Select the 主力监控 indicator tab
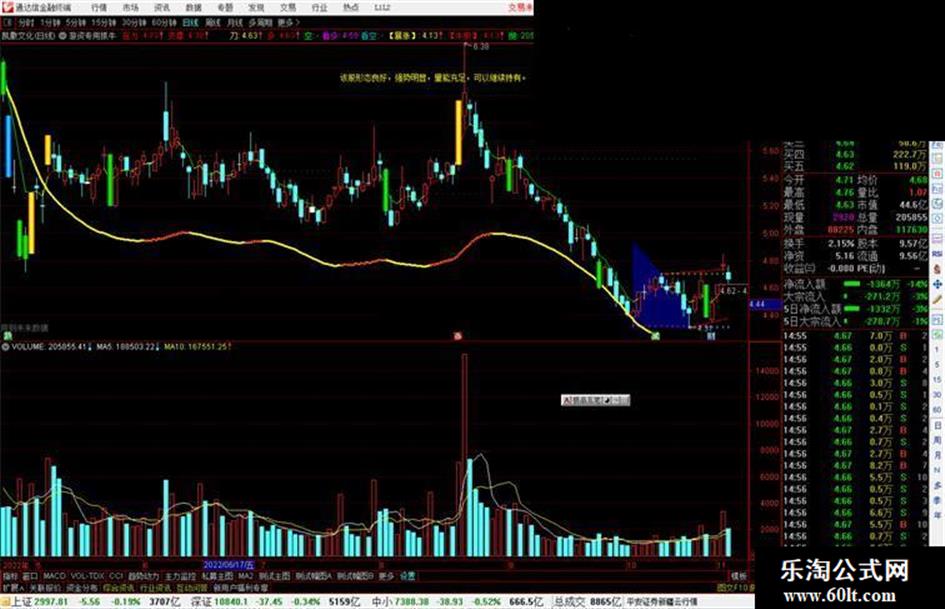The width and height of the screenshot is (945, 609). 180,576
